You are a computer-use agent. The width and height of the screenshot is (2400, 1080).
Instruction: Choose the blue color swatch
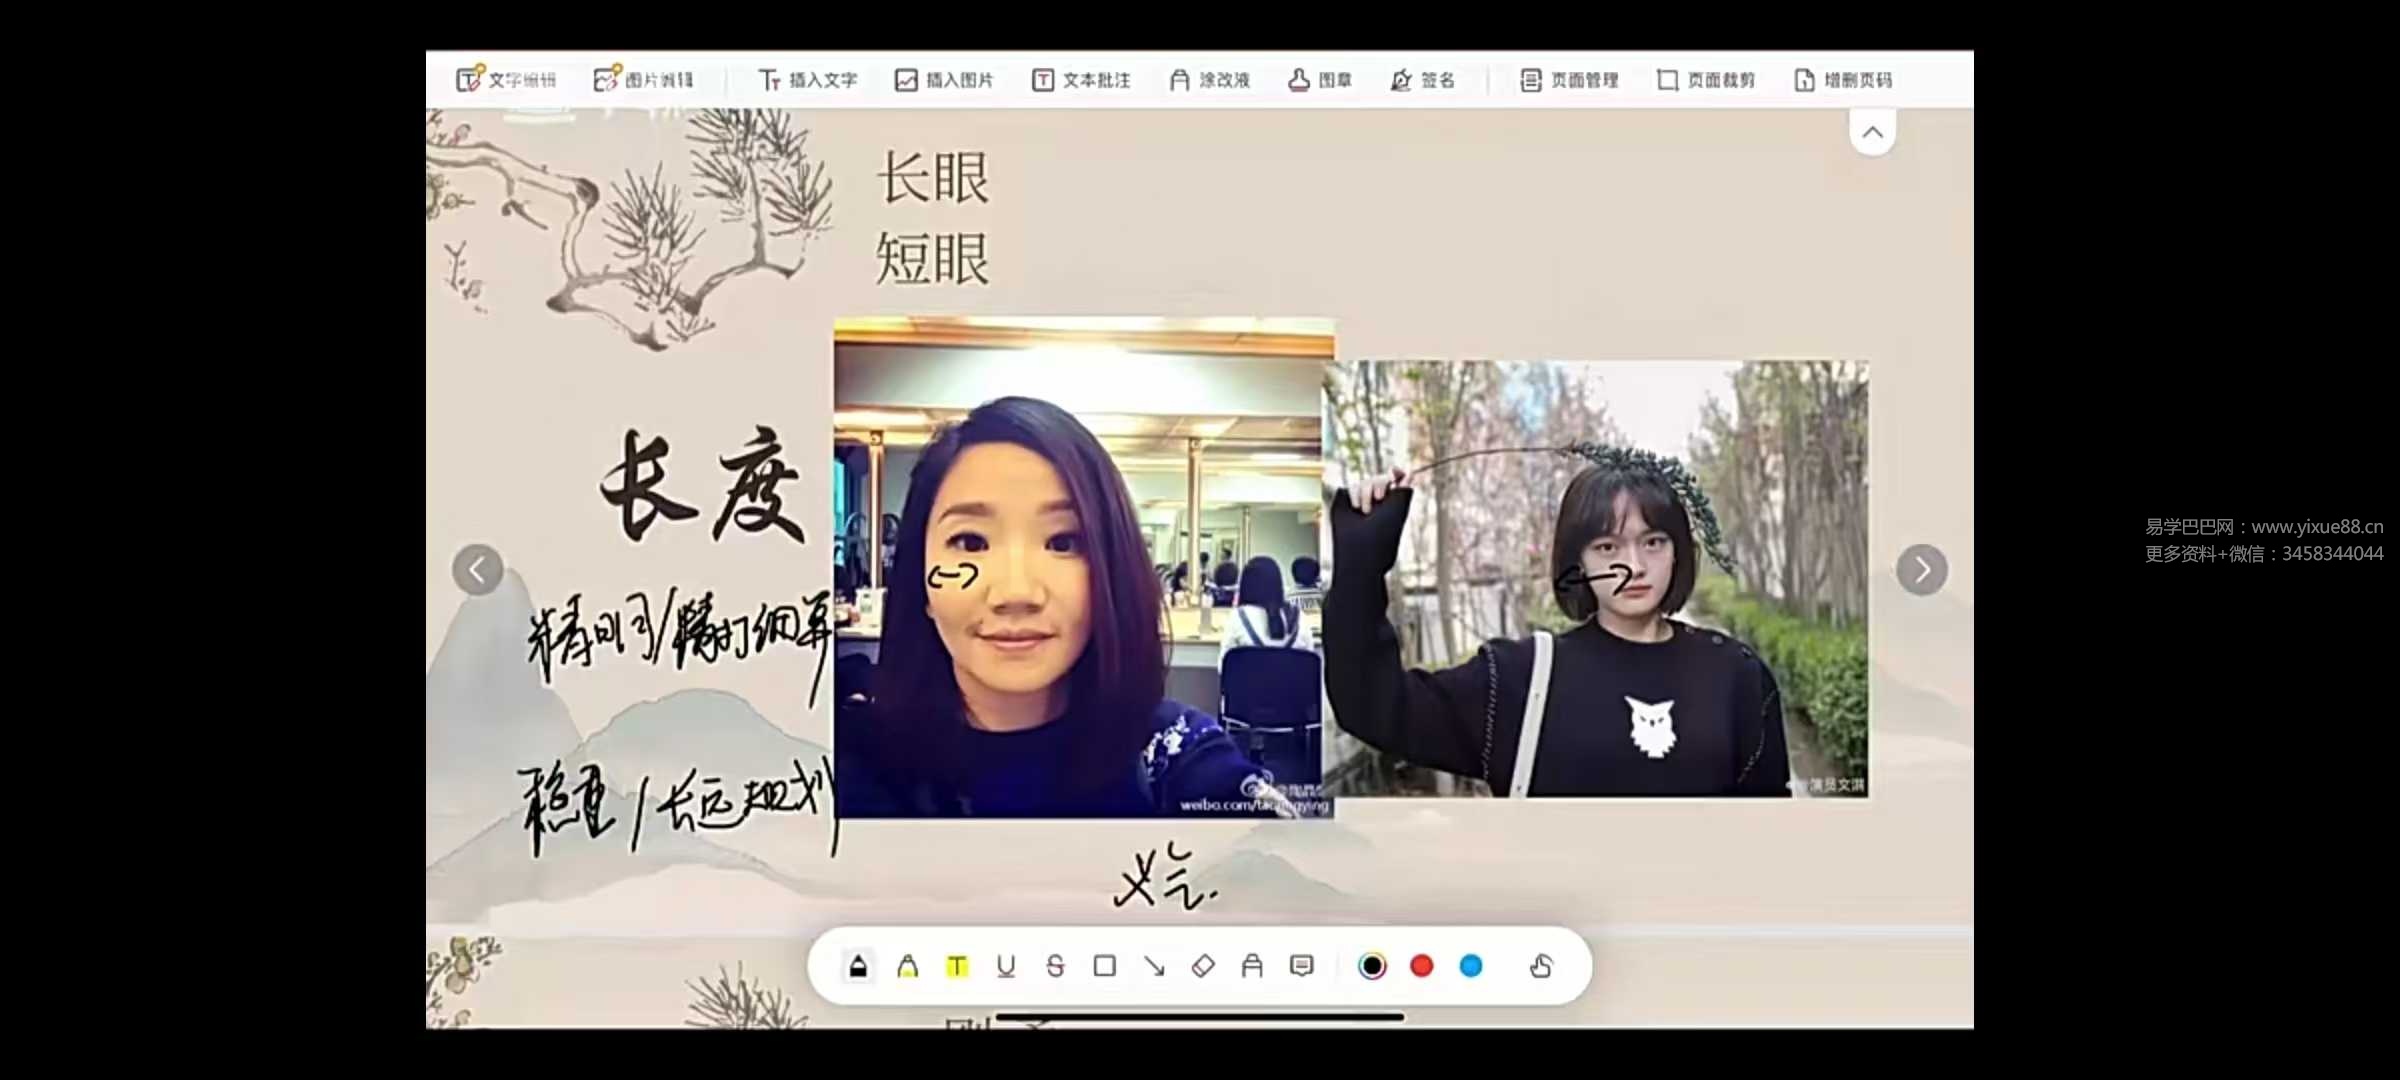(x=1470, y=966)
